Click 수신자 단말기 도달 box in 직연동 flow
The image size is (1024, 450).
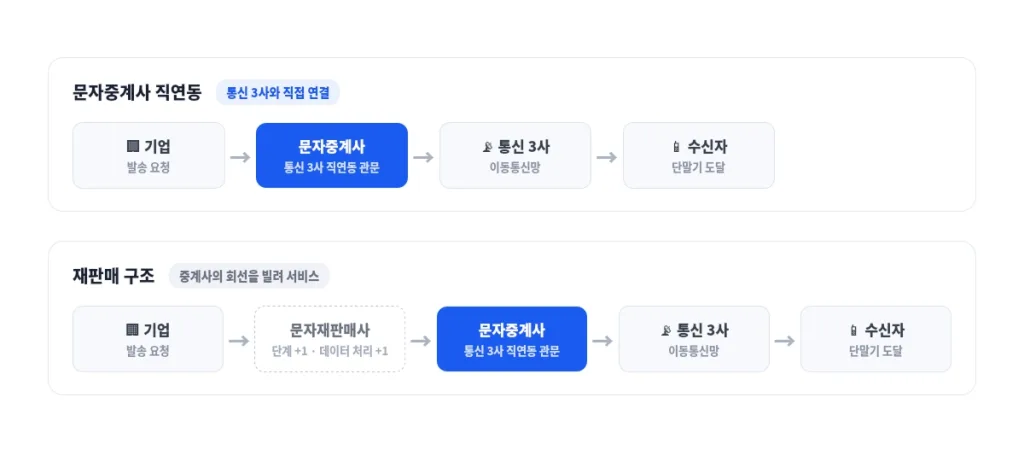click(699, 155)
